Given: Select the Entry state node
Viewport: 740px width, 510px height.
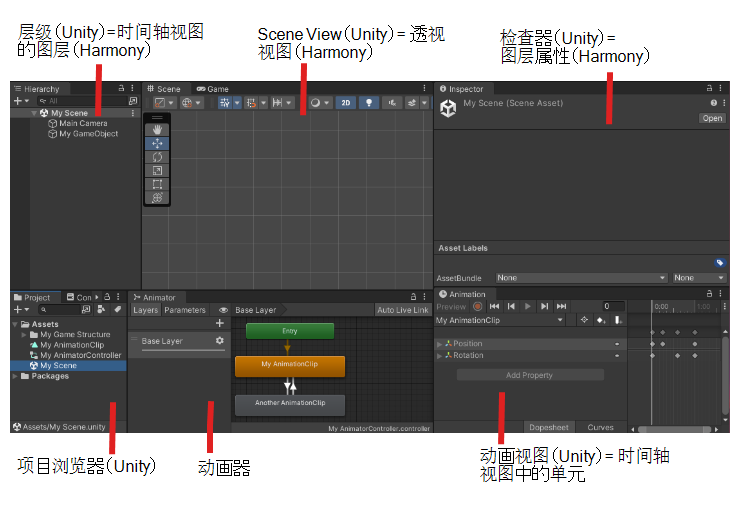Looking at the screenshot, I should click(x=290, y=331).
